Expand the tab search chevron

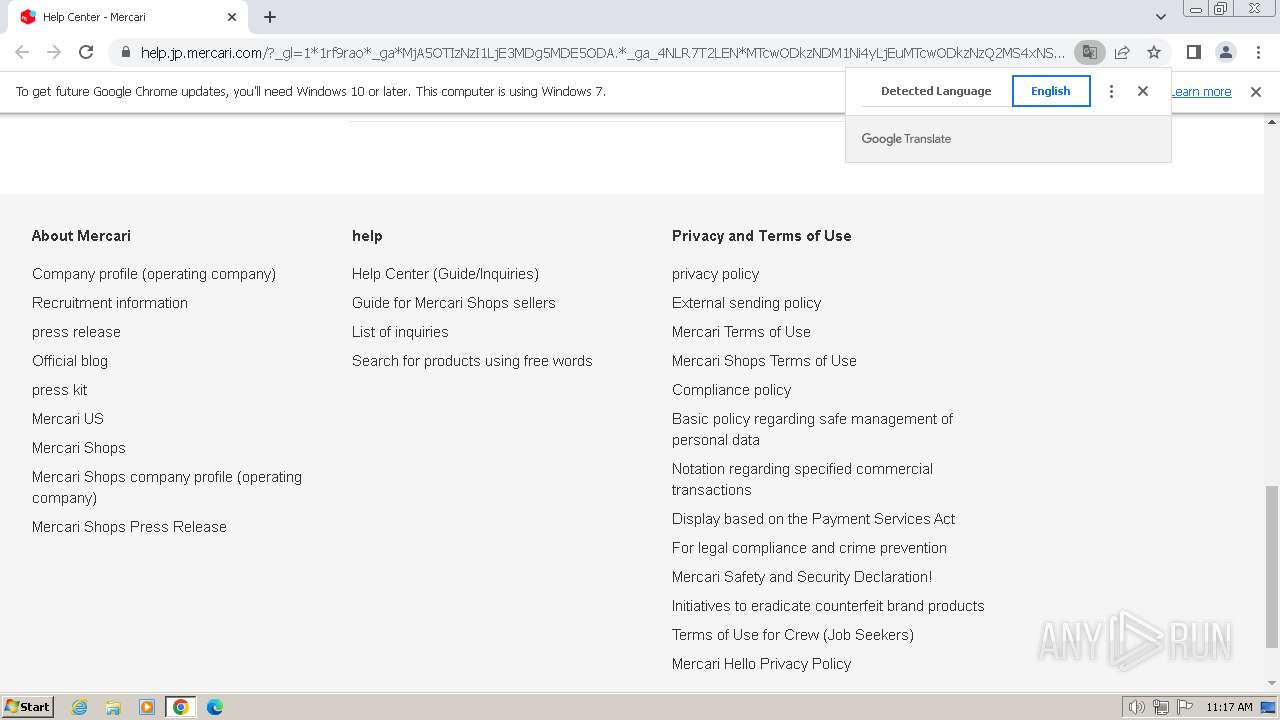pos(1160,17)
